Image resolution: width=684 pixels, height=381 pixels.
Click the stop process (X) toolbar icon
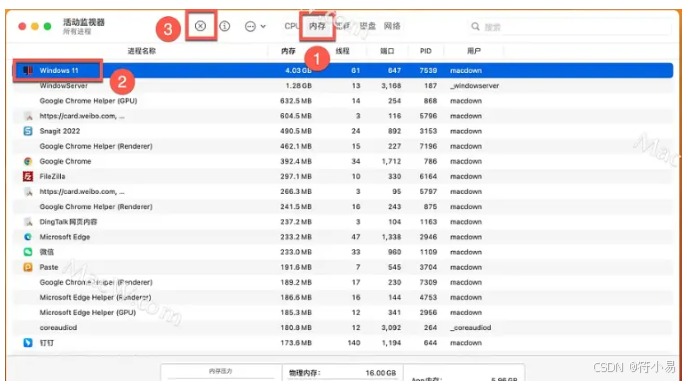point(200,26)
